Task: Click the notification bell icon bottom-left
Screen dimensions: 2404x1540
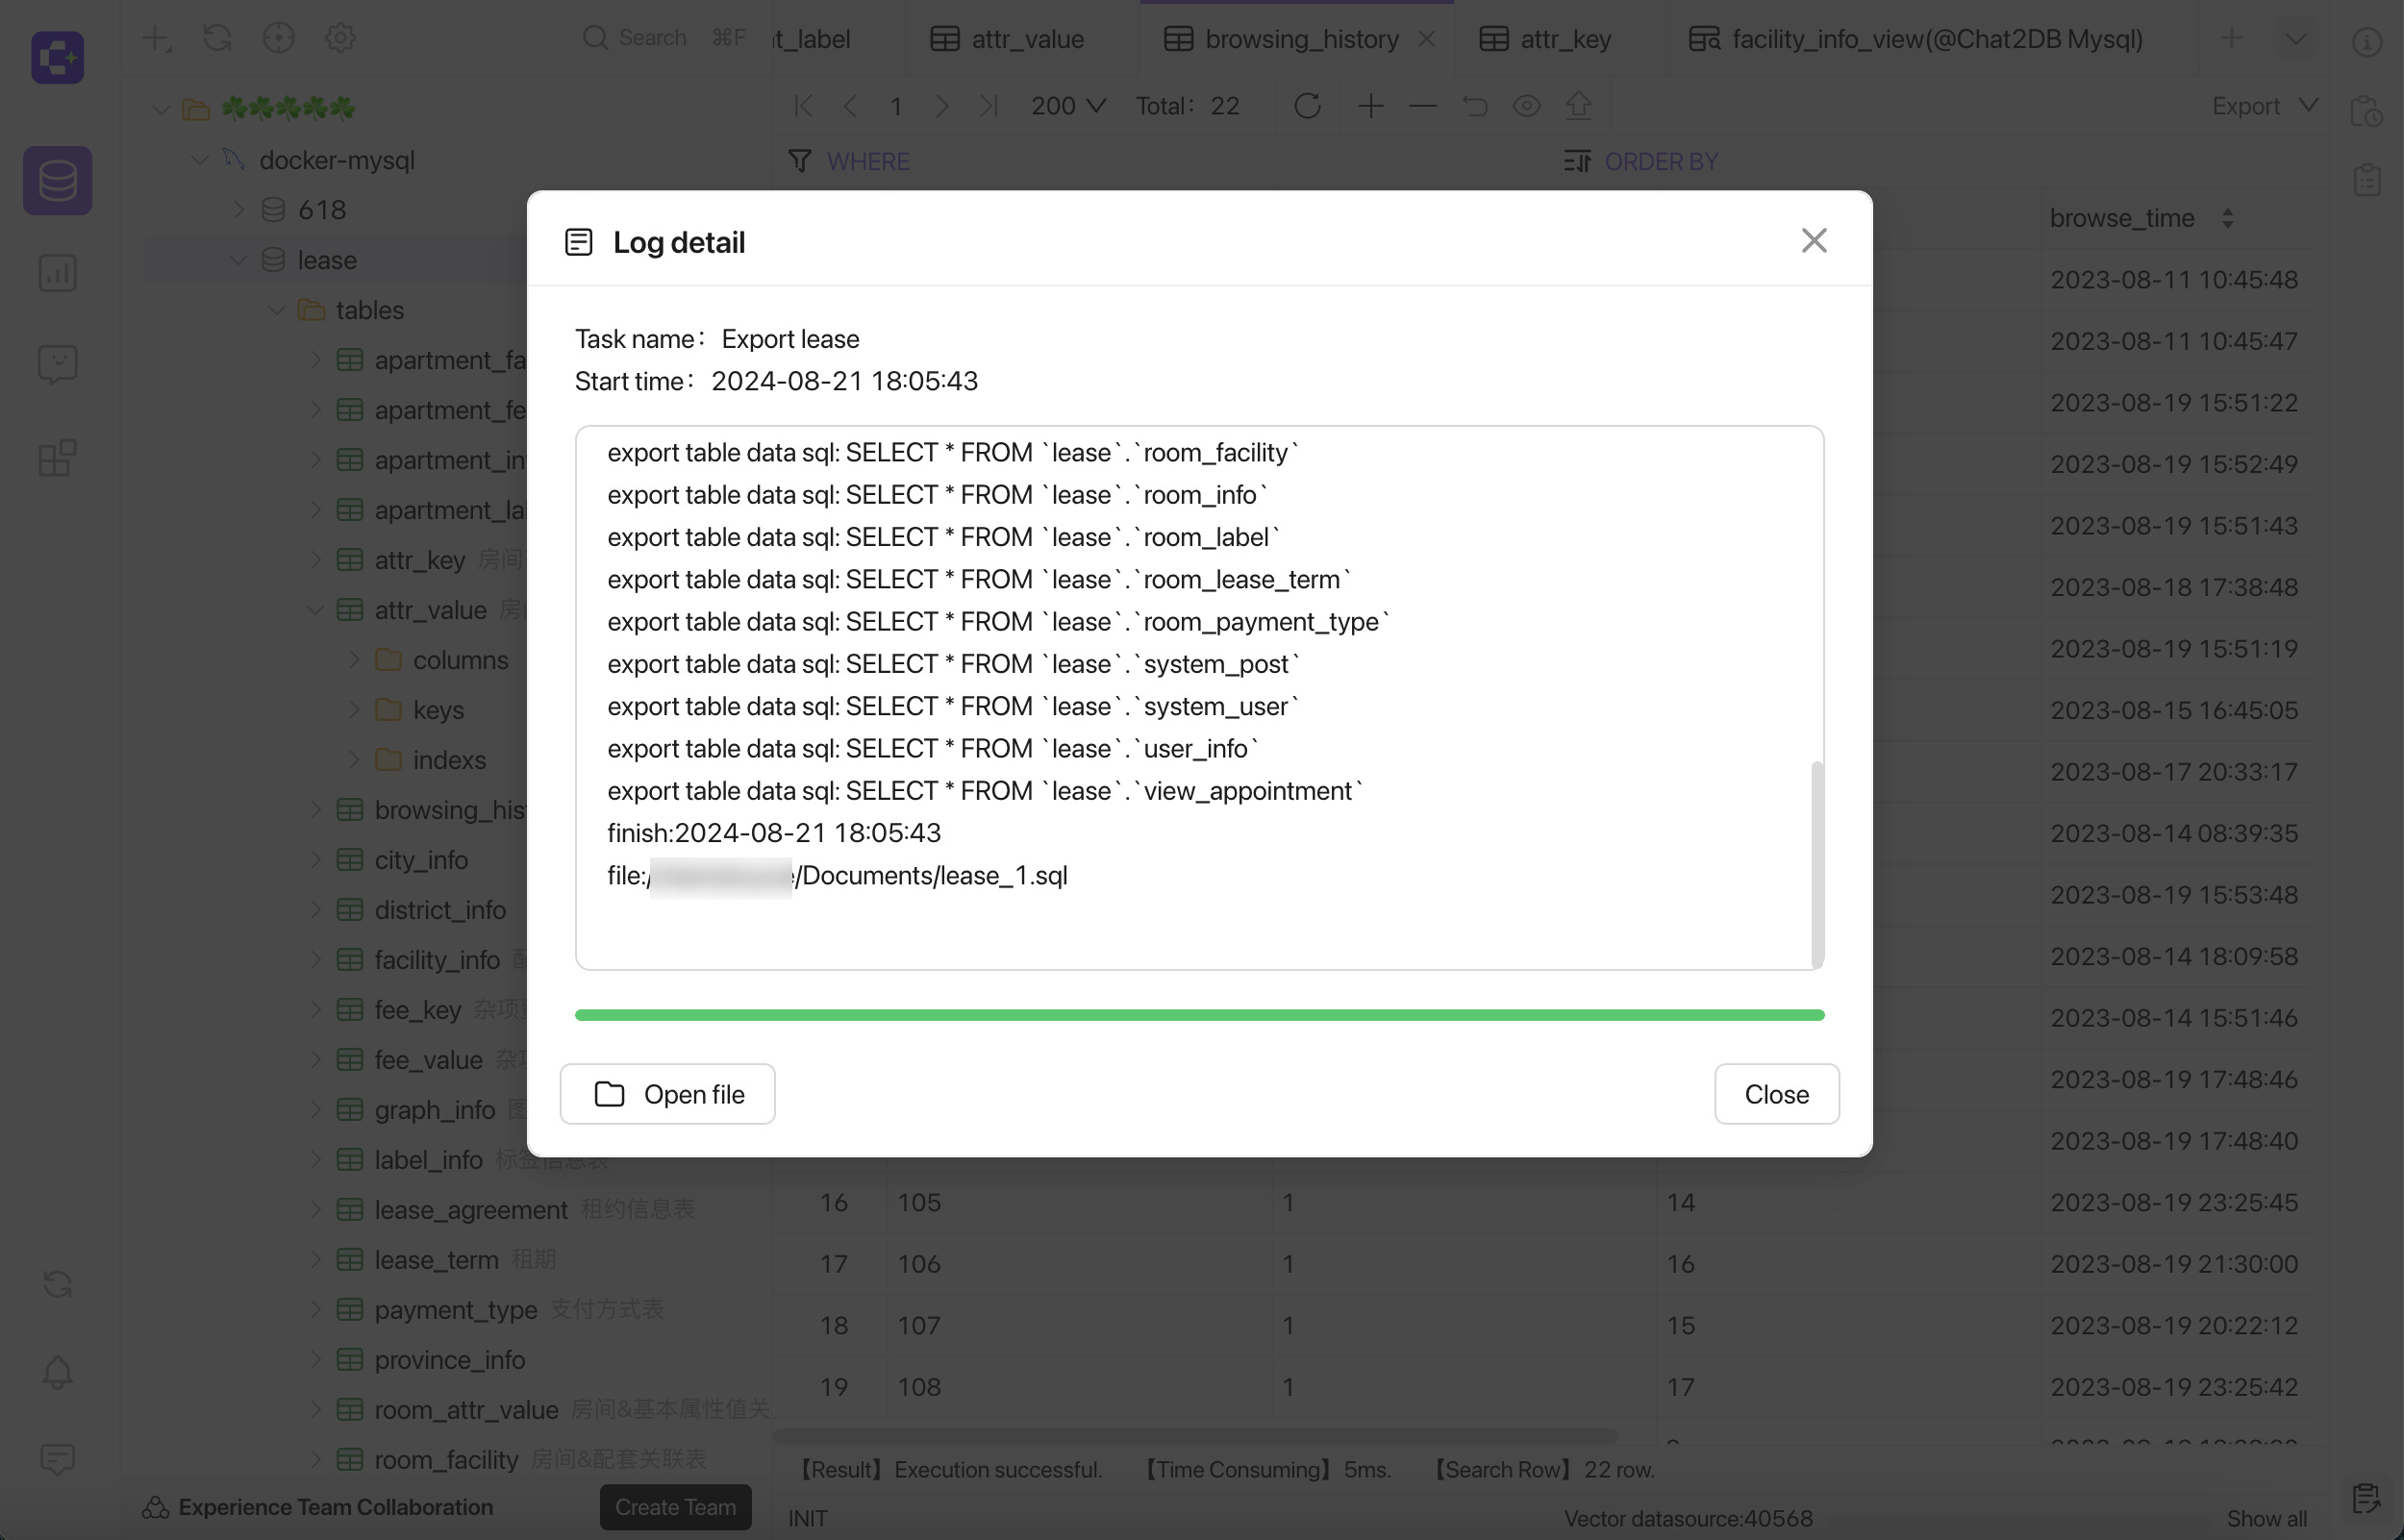Action: pyautogui.click(x=56, y=1372)
